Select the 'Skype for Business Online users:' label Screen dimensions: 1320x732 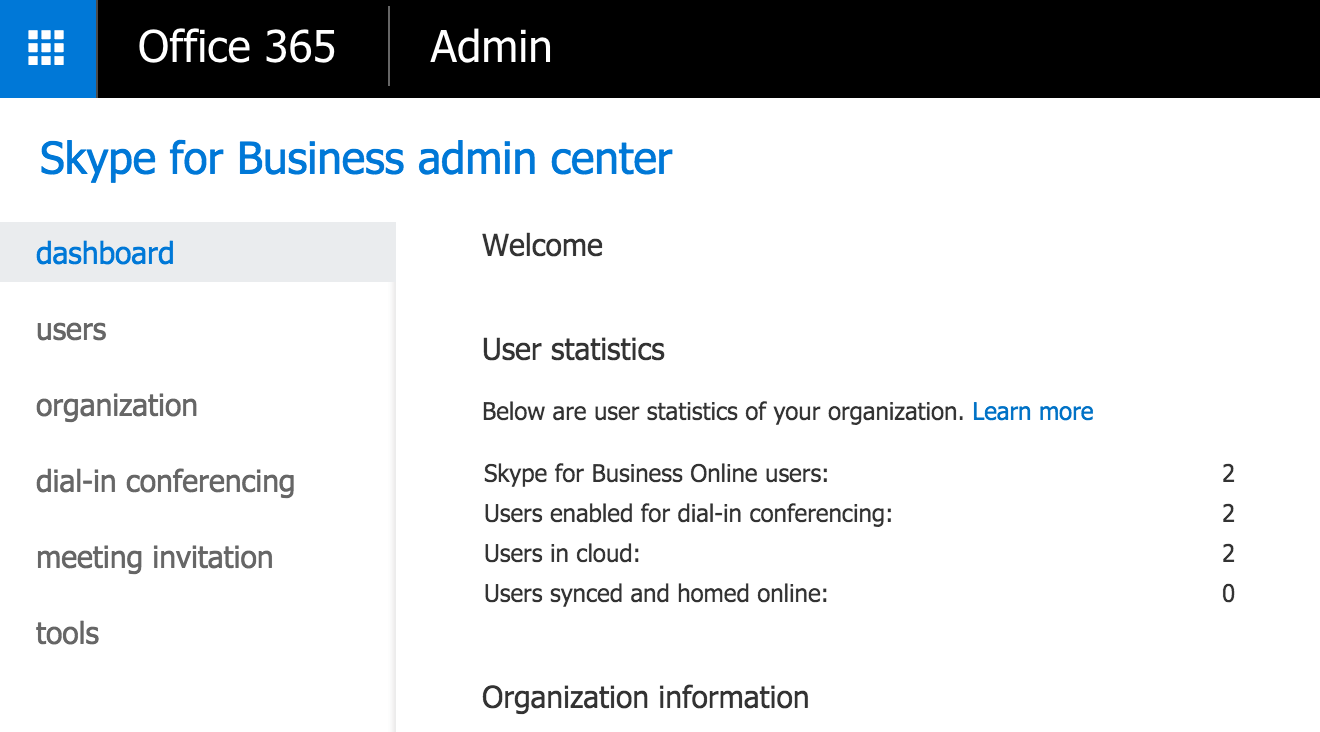point(657,474)
